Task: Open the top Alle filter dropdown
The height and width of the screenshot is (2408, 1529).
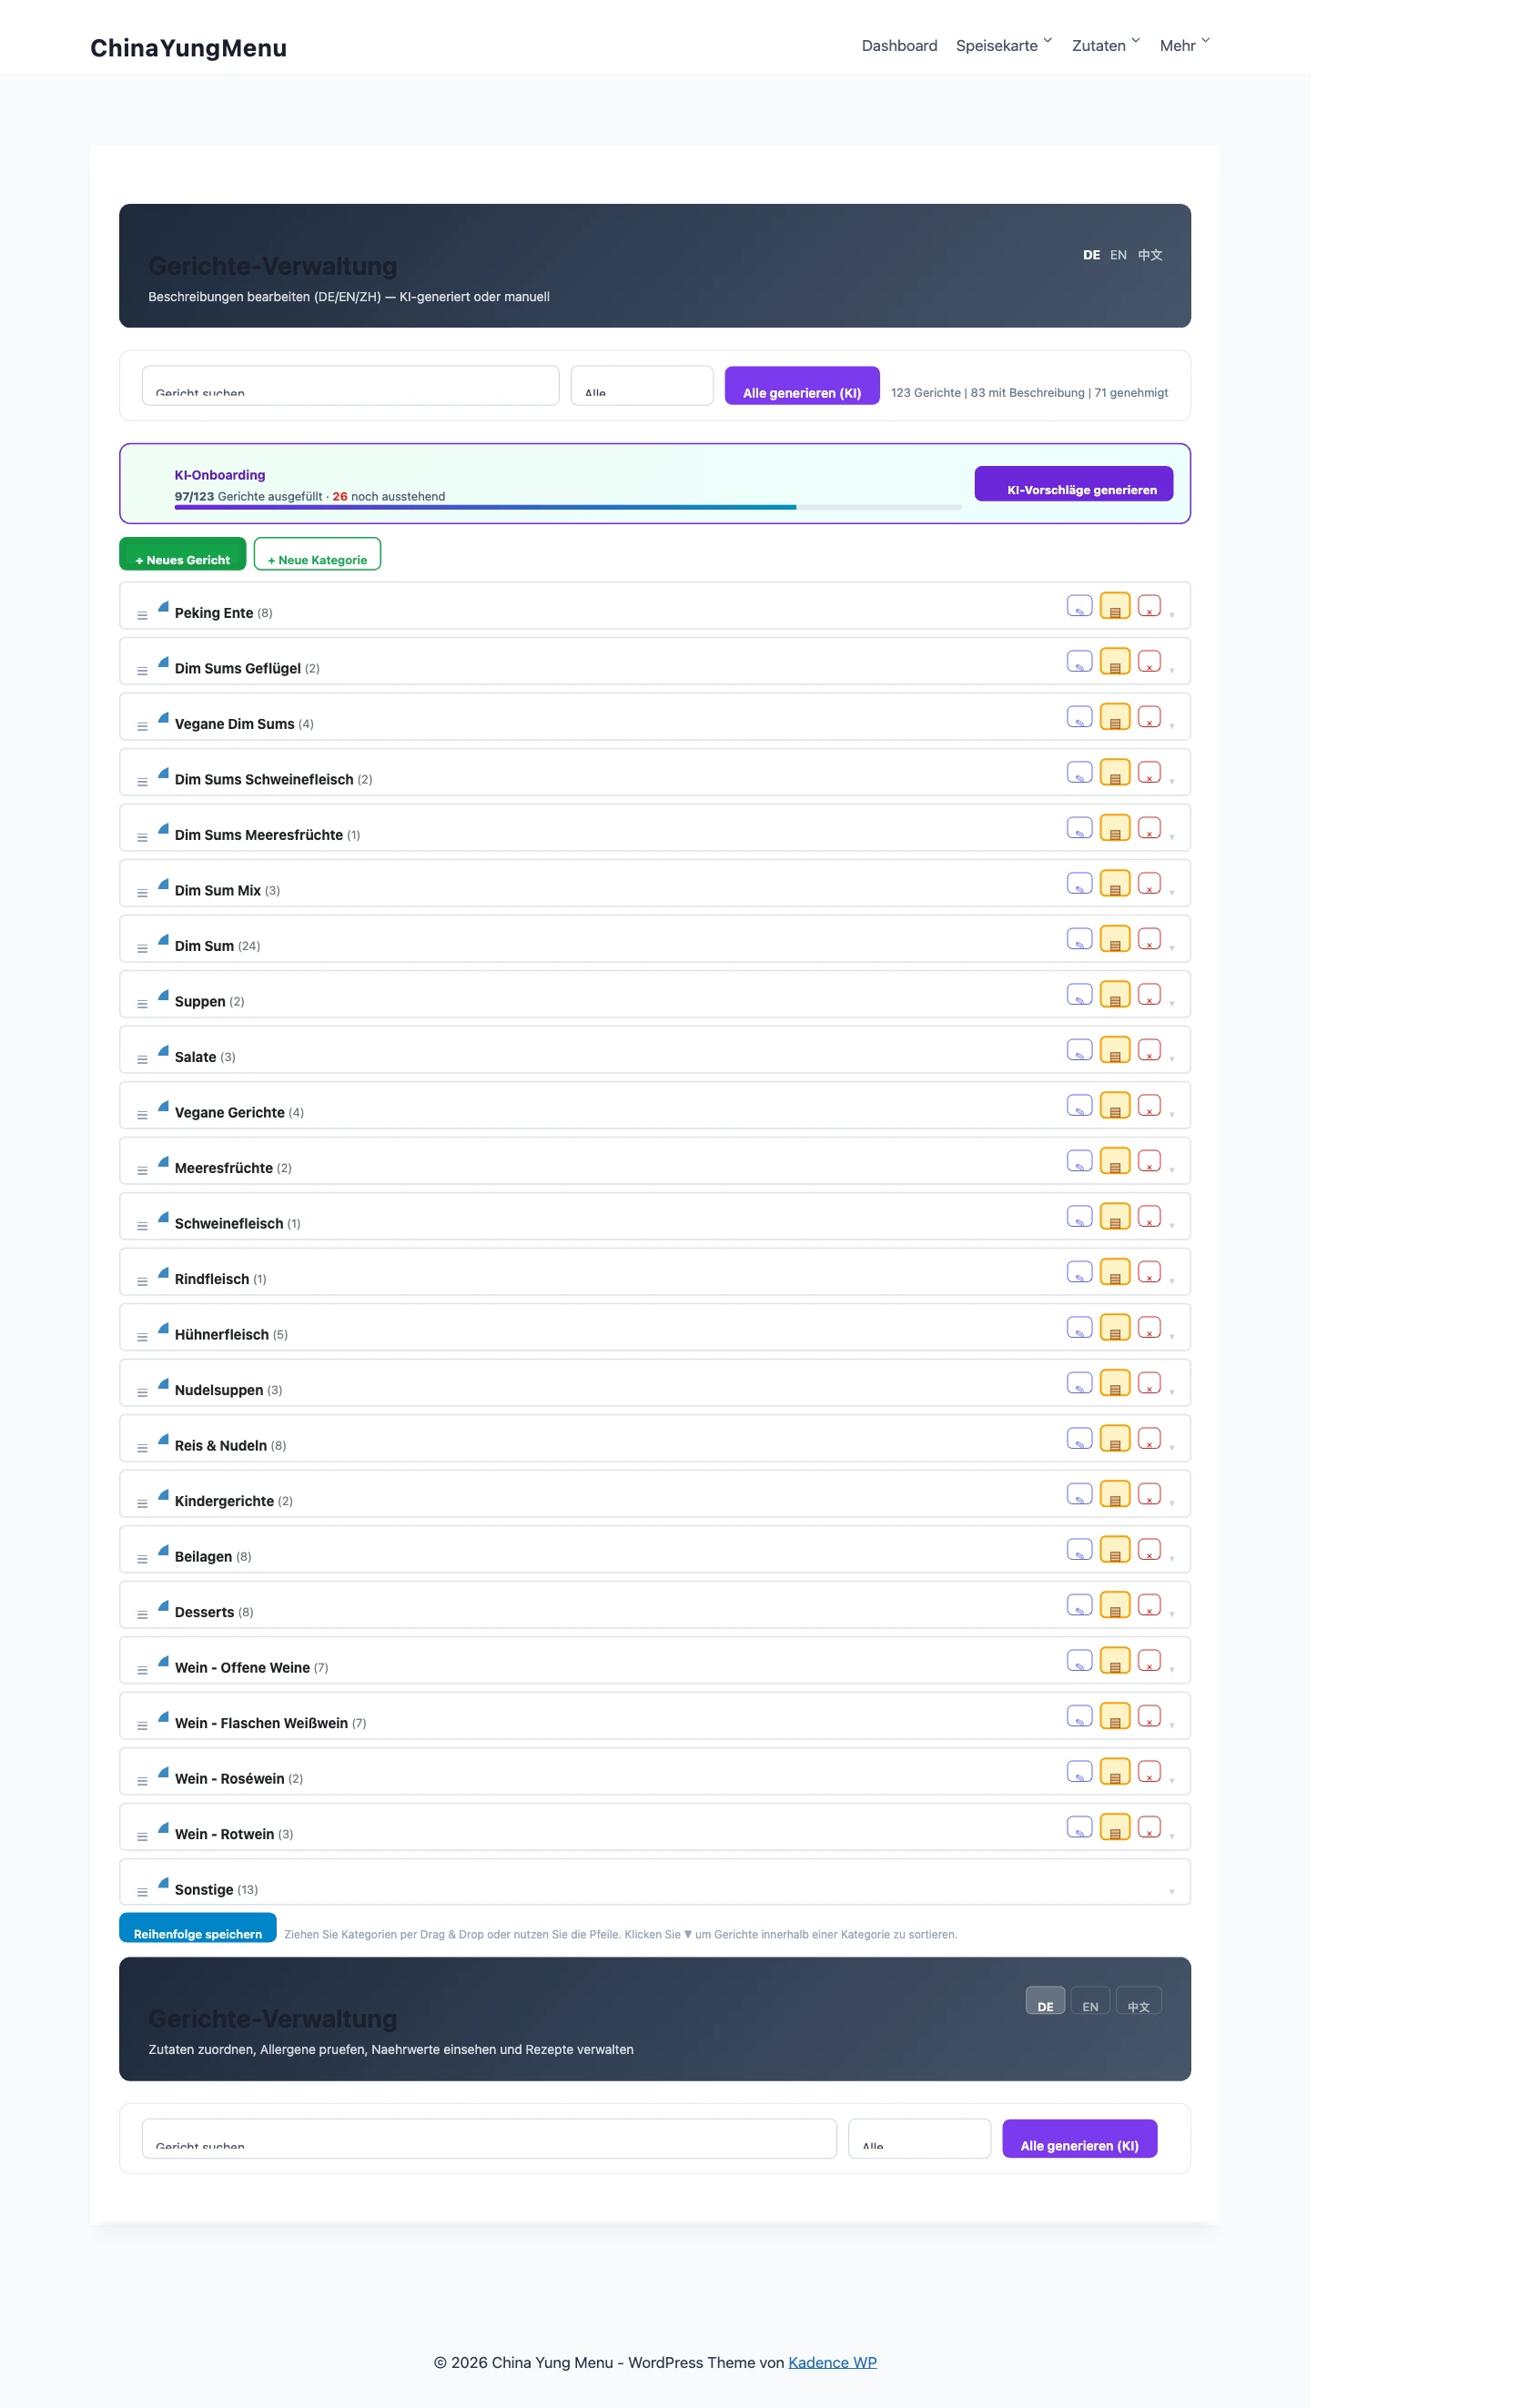Action: click(642, 386)
